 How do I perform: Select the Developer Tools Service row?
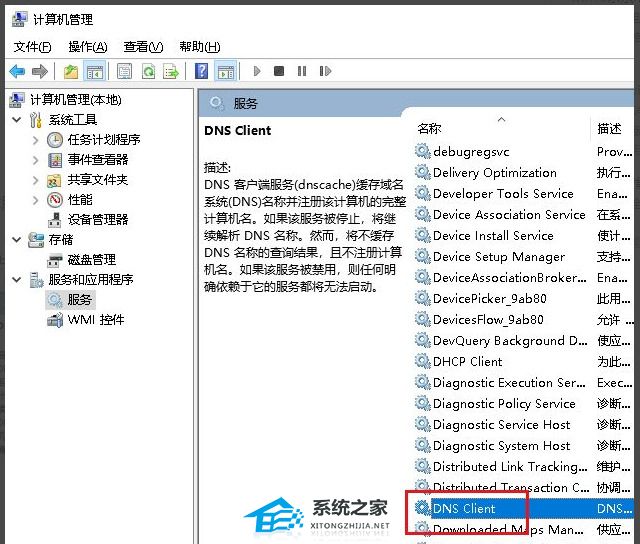pyautogui.click(x=524, y=194)
